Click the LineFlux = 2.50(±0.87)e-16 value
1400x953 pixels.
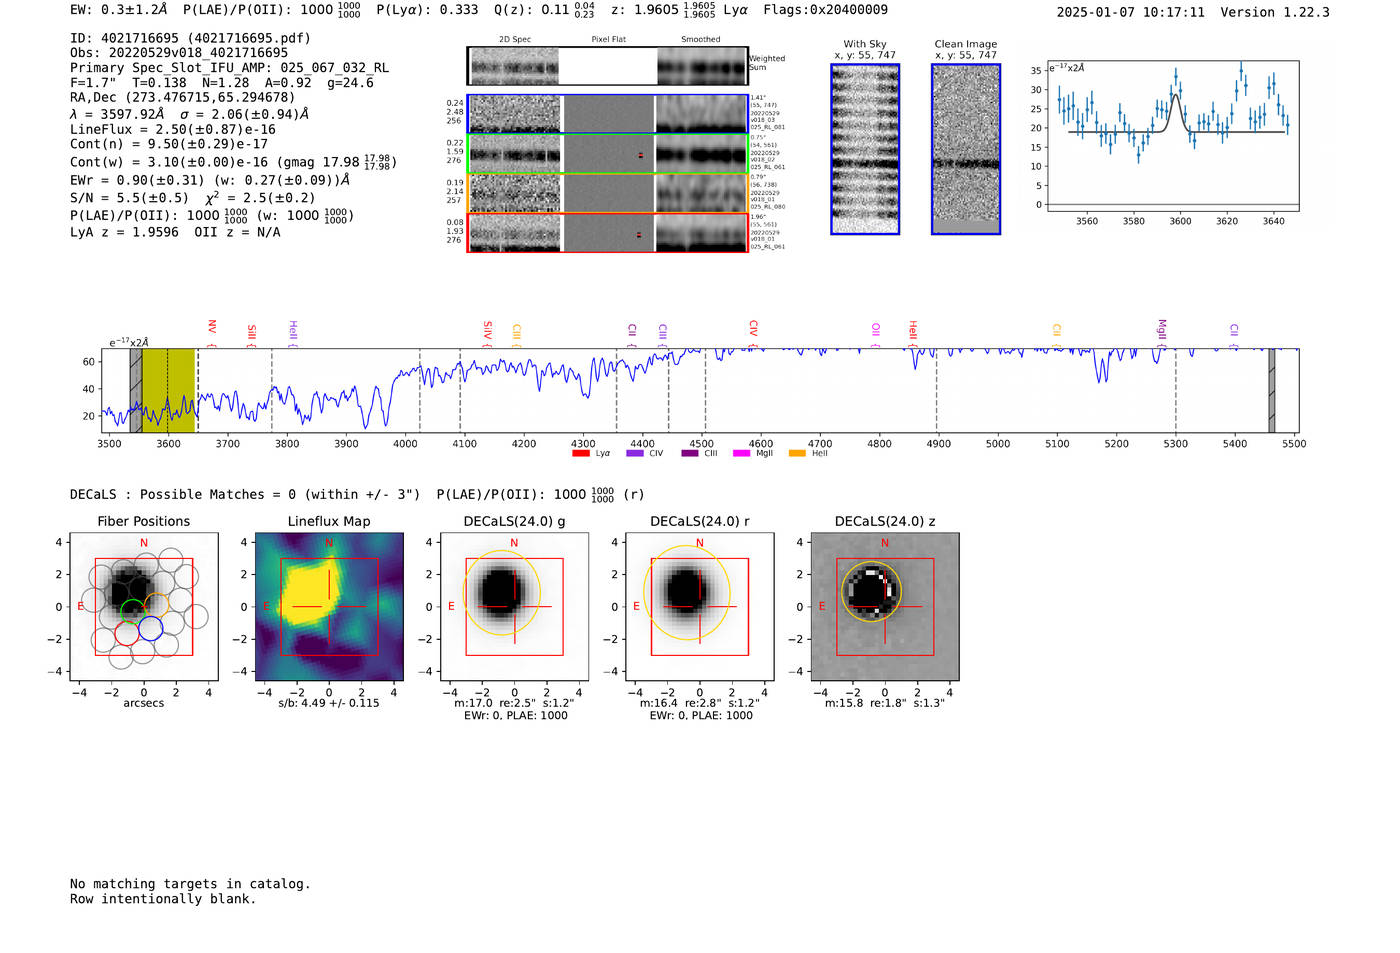click(173, 129)
